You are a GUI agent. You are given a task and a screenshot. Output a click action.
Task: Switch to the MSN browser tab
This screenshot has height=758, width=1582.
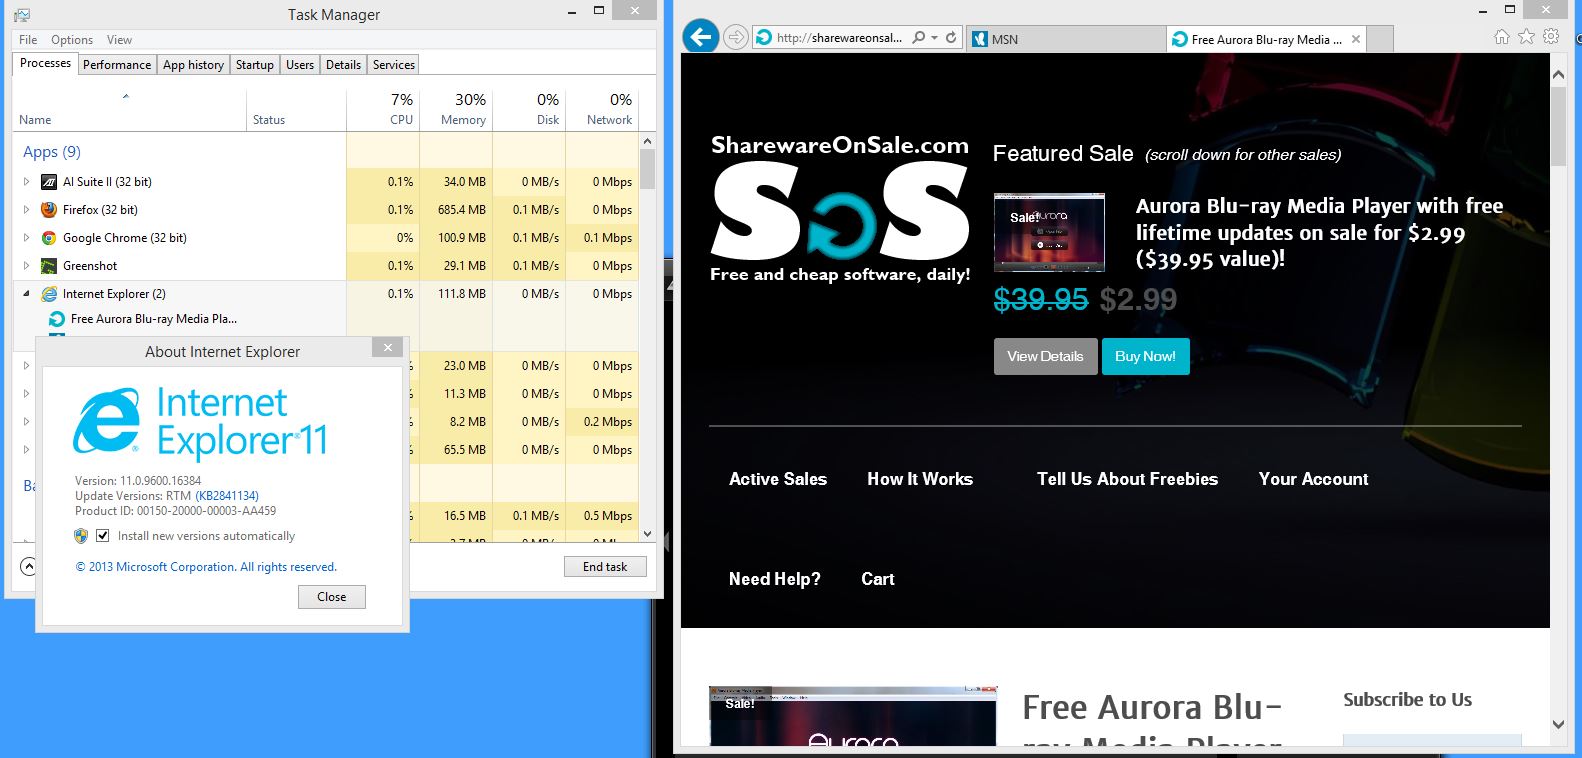click(x=1066, y=39)
